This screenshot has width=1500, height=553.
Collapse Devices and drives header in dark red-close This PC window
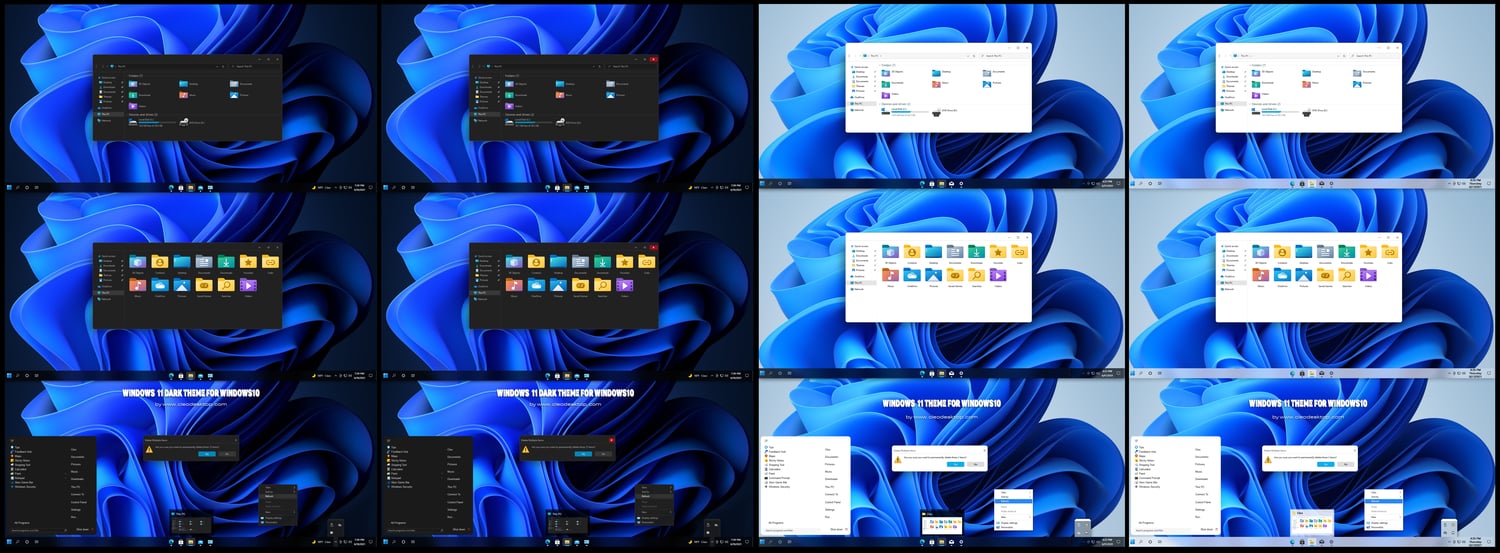click(x=521, y=115)
